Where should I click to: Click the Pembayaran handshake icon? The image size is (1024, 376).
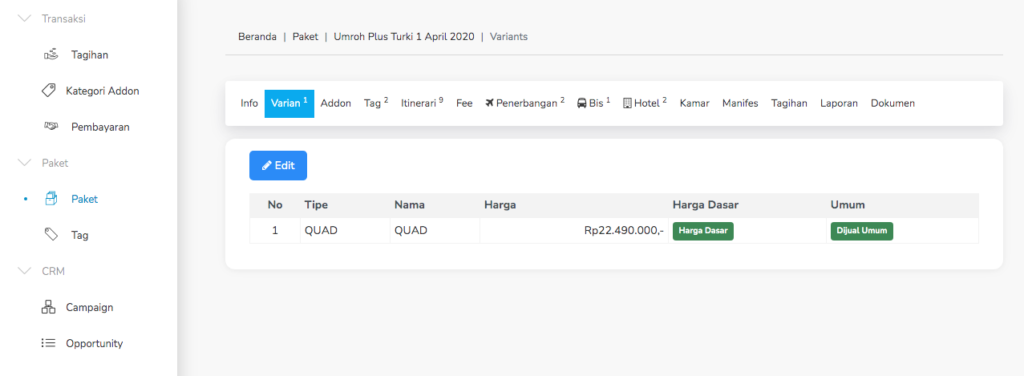point(51,127)
